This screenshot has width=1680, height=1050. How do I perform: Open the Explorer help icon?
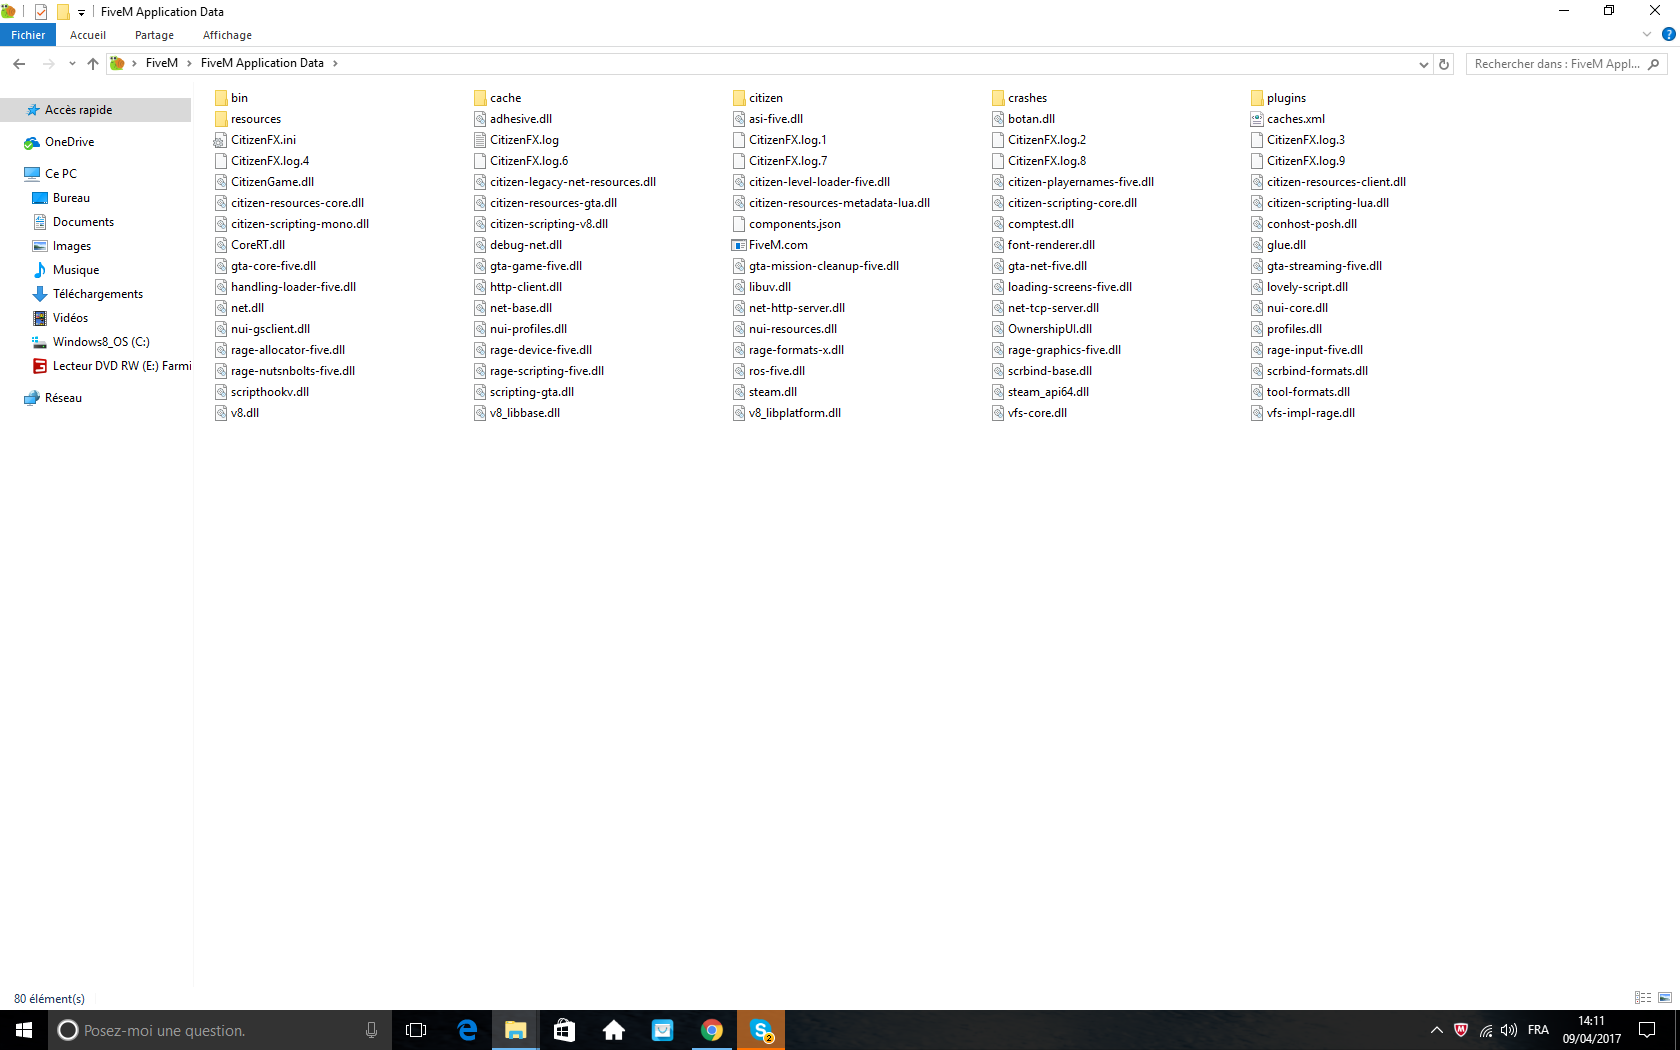point(1668,35)
